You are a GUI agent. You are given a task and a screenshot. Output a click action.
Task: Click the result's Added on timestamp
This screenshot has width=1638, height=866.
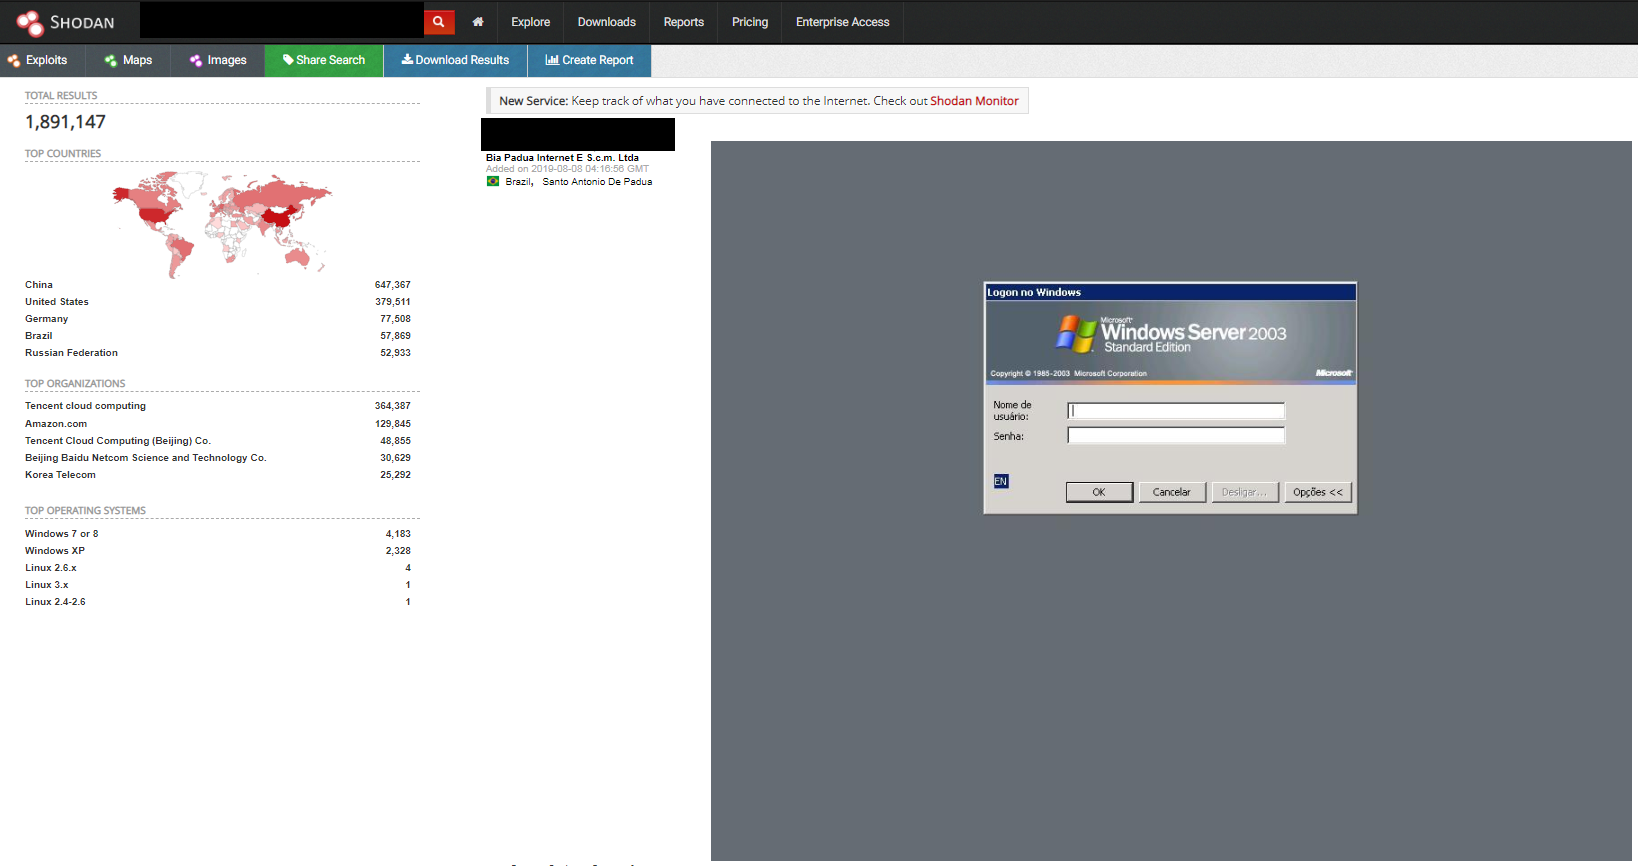point(567,169)
